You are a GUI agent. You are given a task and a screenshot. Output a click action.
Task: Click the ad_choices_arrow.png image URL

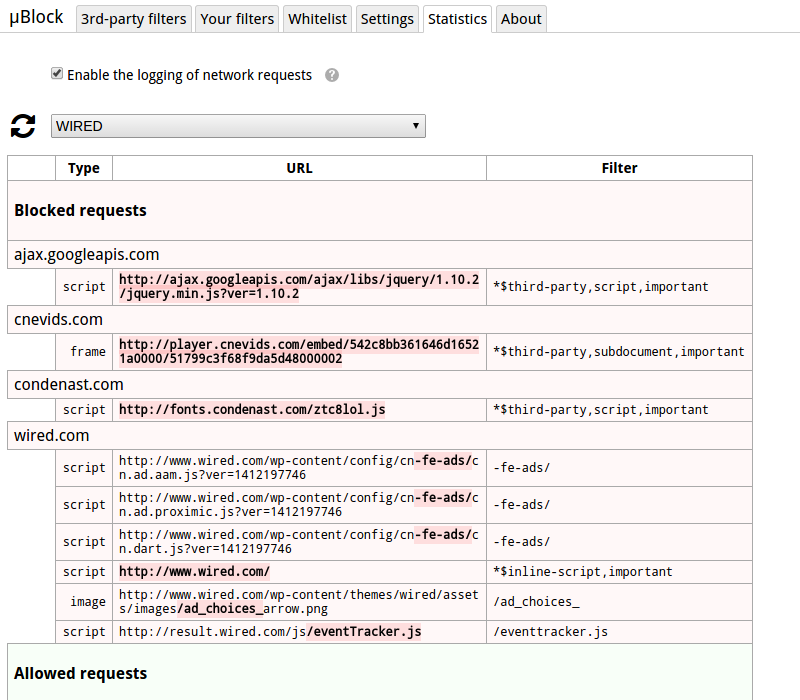pos(299,602)
